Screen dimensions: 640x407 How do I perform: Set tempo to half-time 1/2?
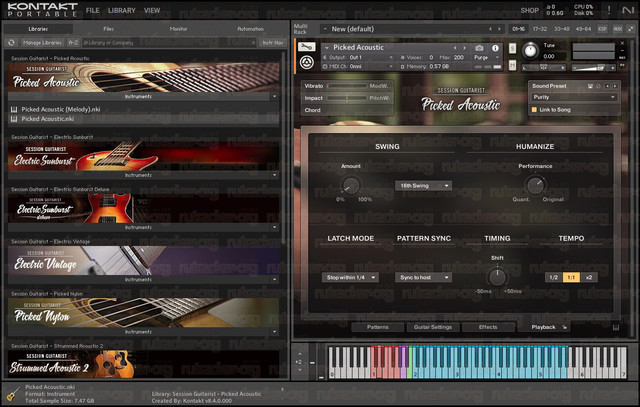coord(553,277)
